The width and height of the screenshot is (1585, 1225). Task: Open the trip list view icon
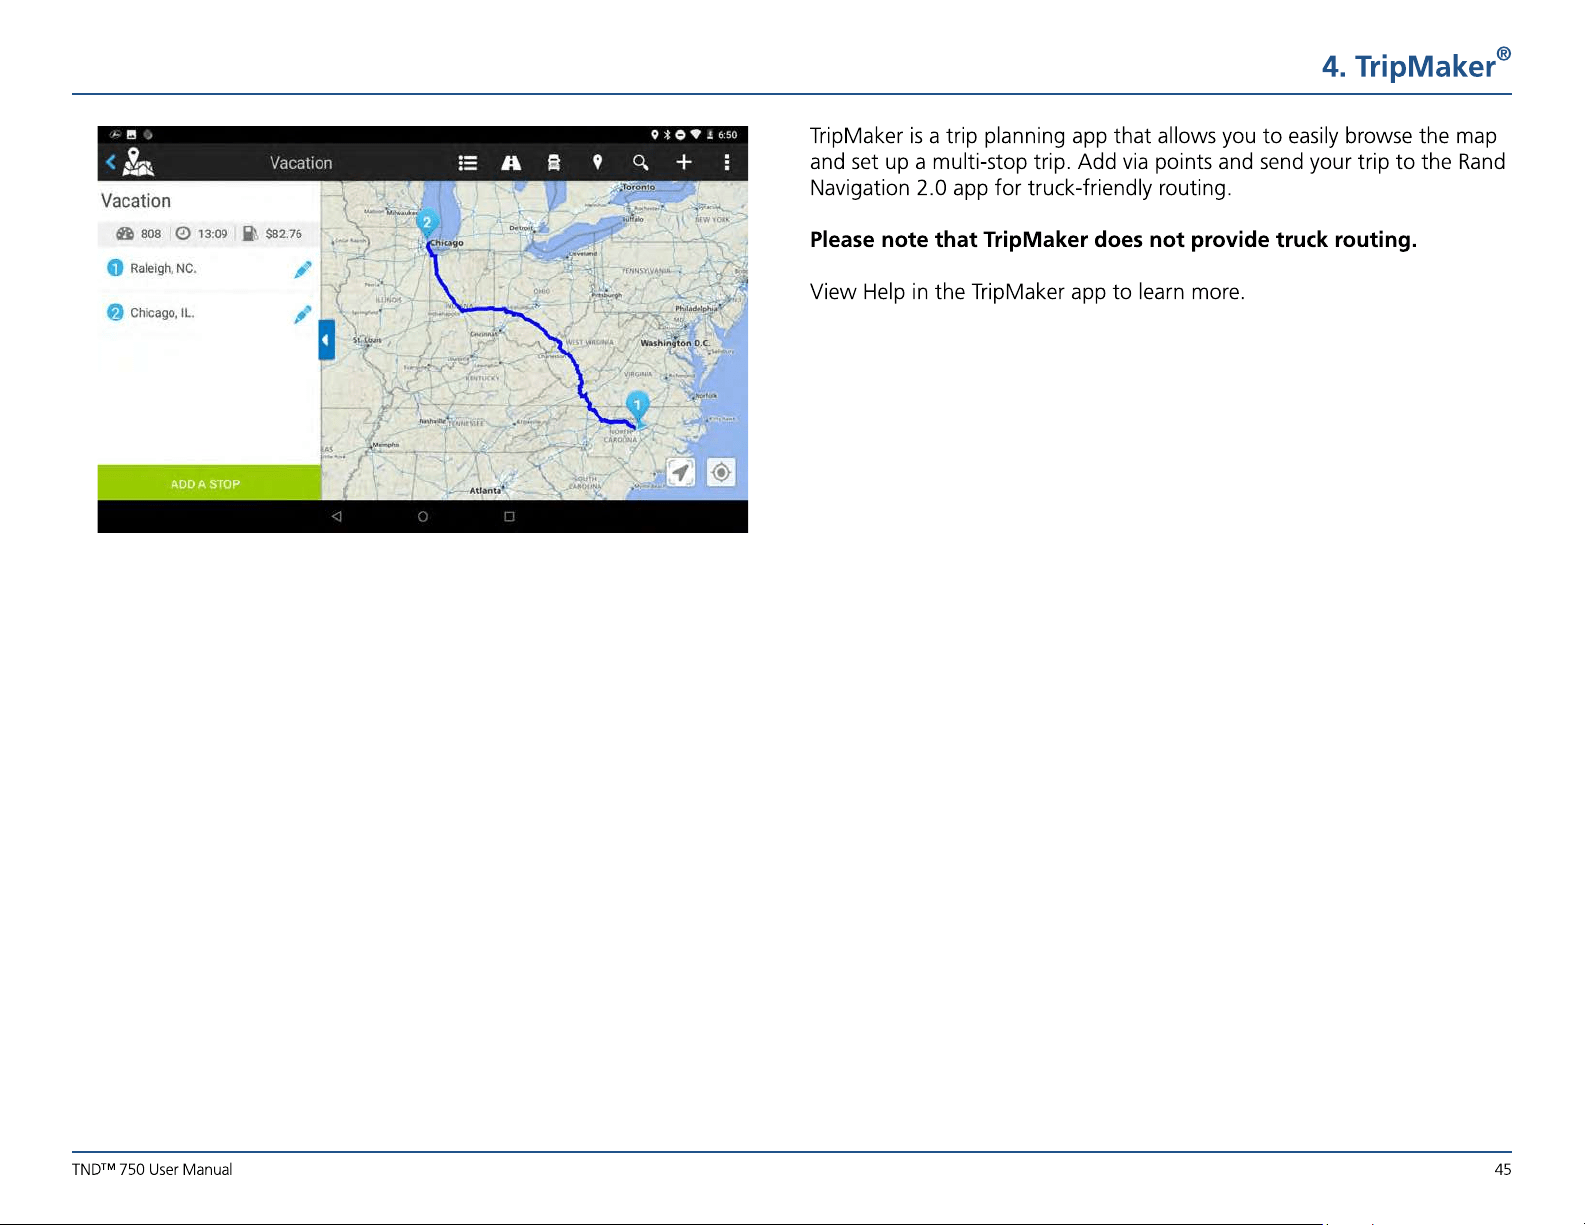(x=467, y=163)
